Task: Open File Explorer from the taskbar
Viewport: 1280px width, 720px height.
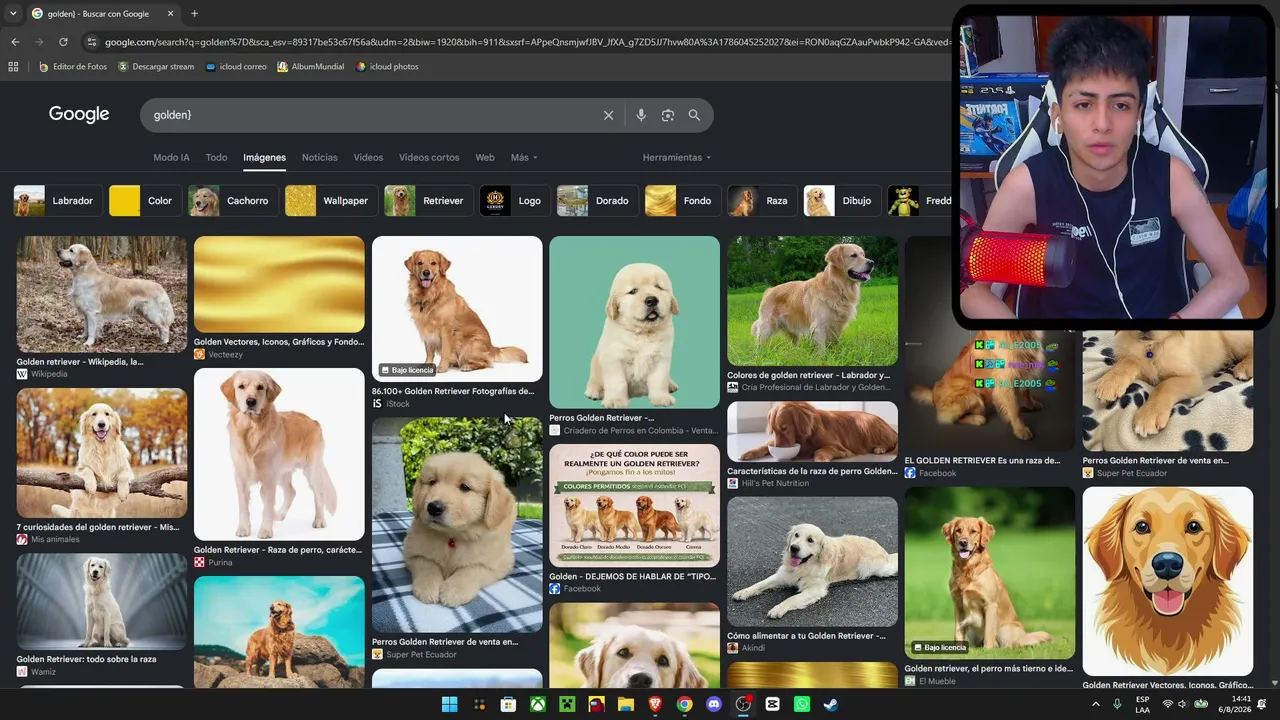Action: [626, 704]
